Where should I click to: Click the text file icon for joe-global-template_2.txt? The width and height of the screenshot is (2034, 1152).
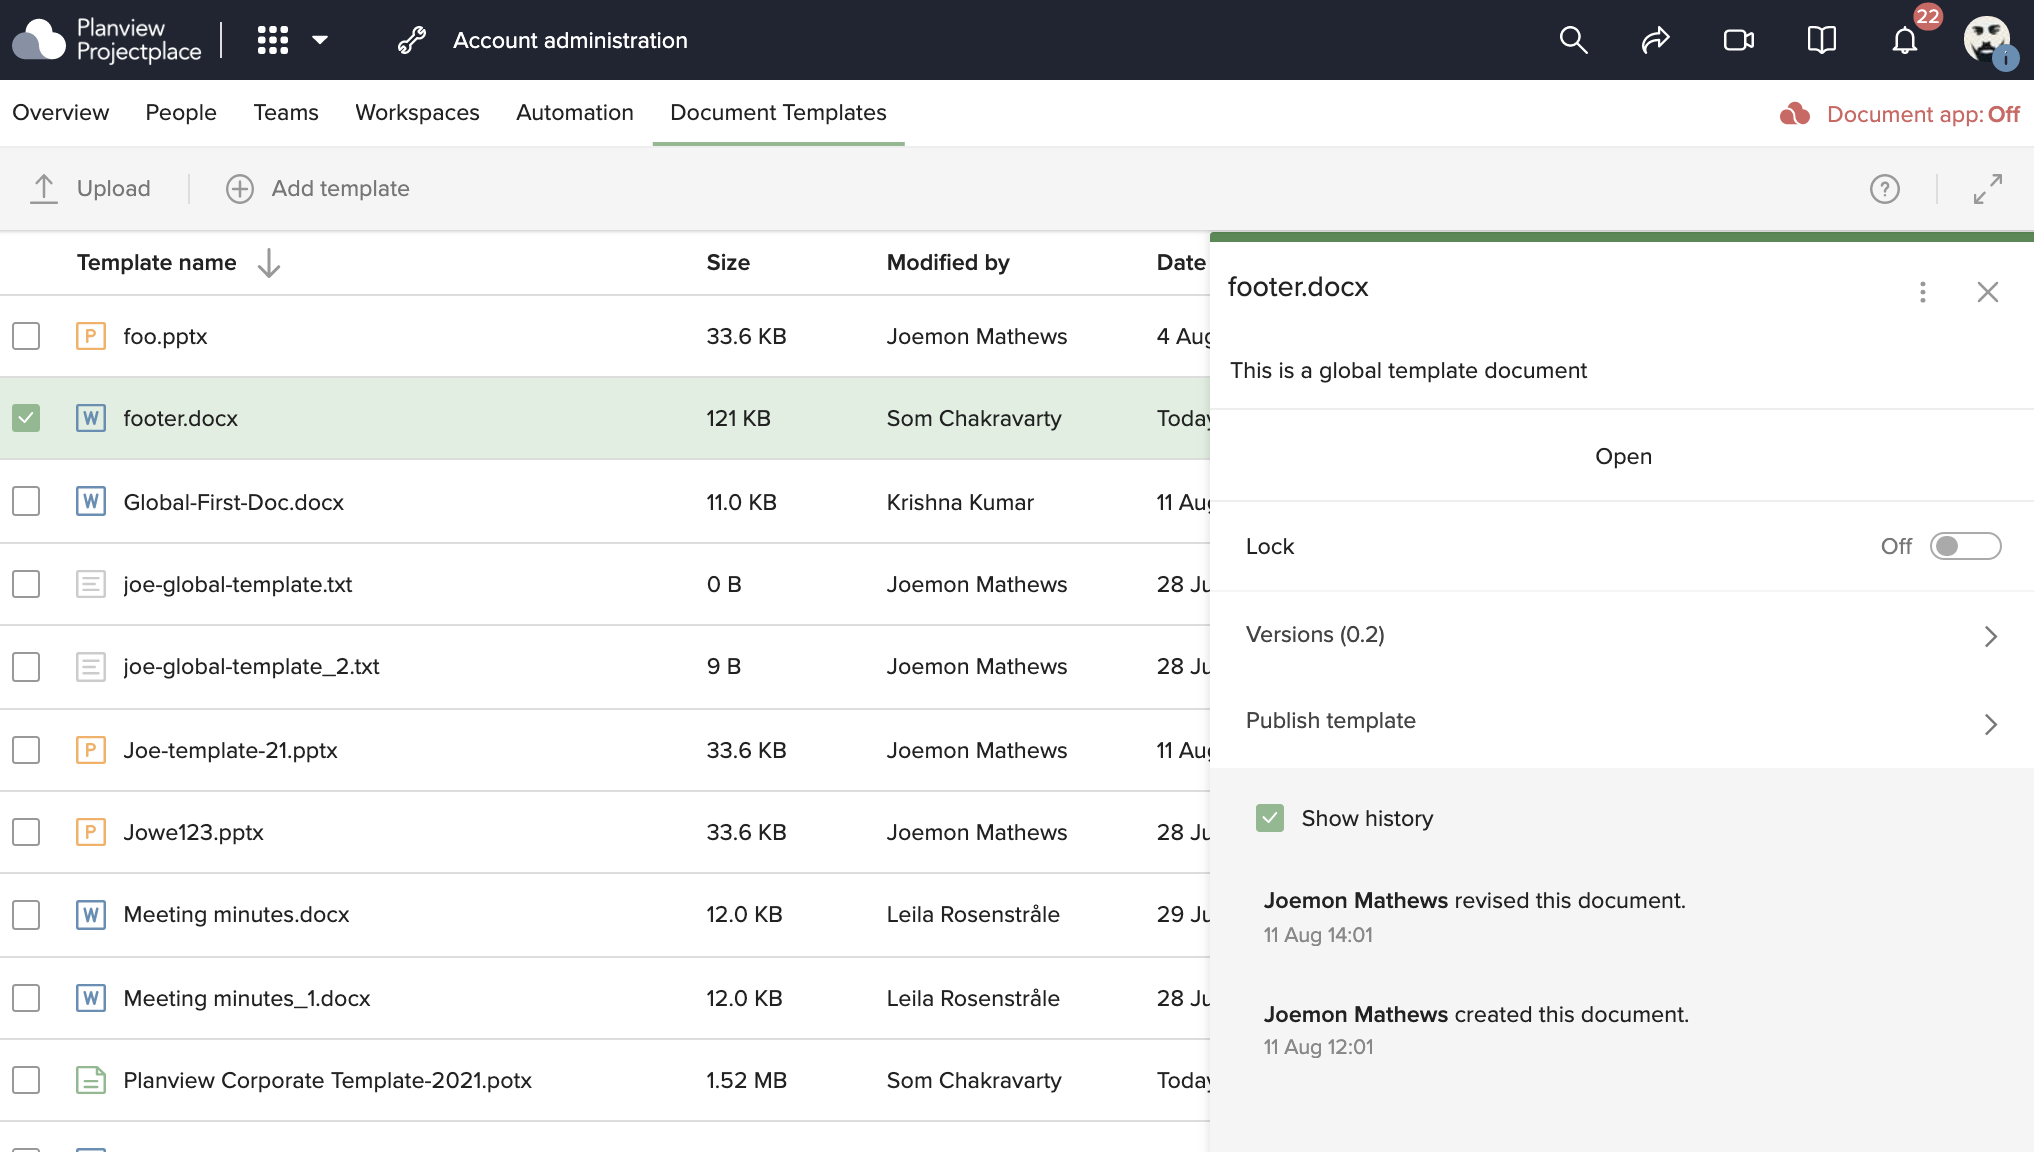tap(91, 666)
